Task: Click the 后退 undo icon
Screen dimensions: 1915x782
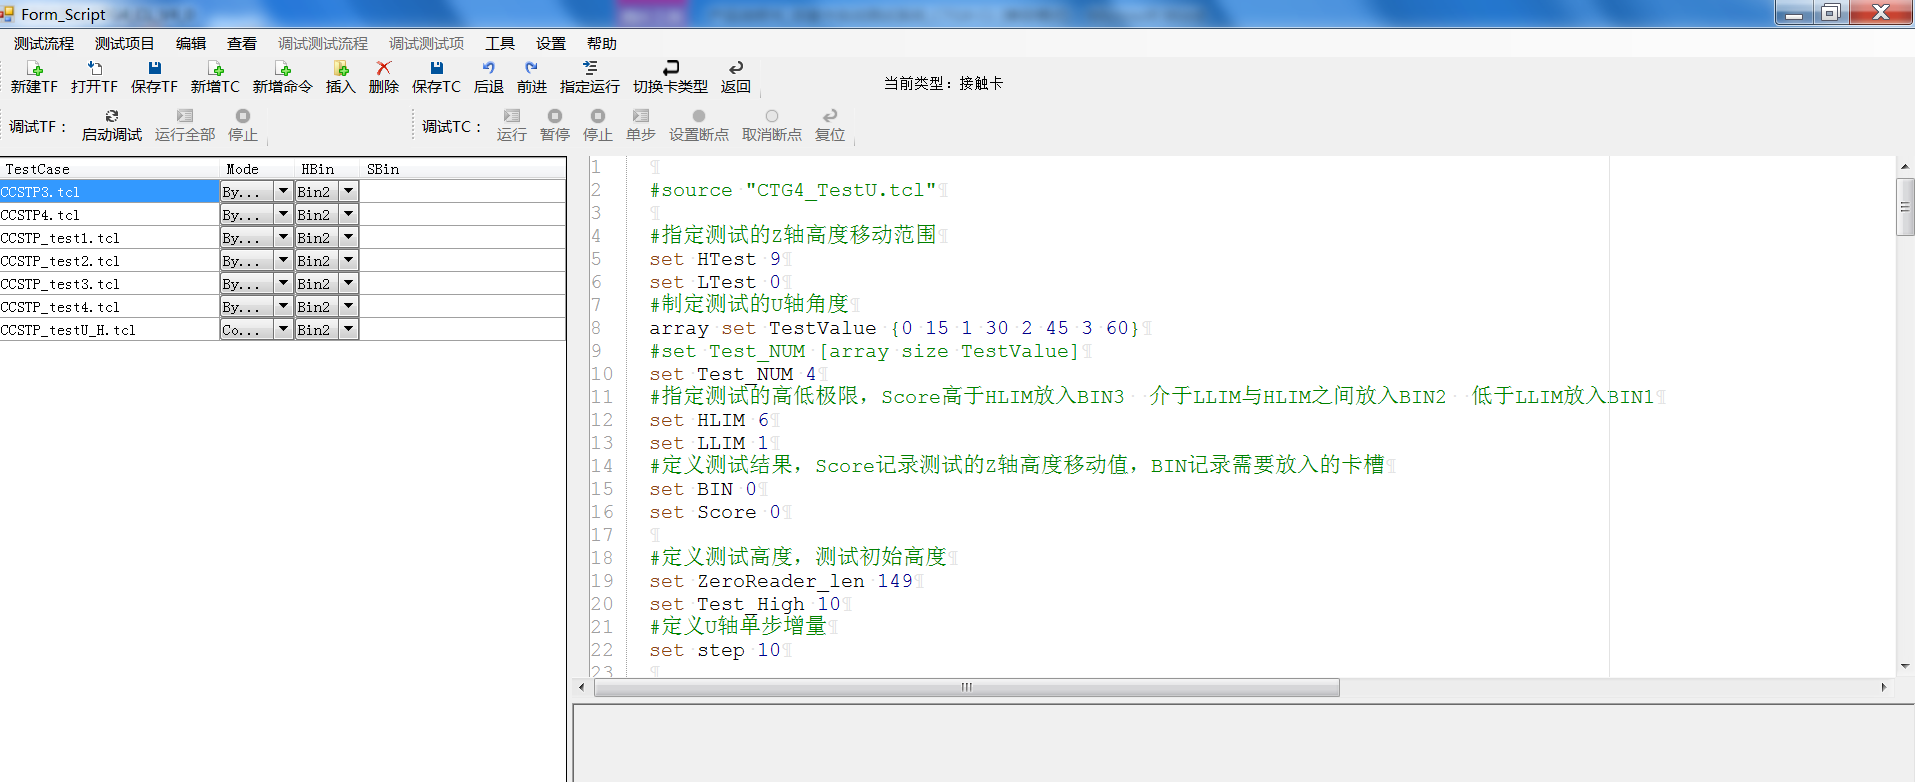Action: 489,68
